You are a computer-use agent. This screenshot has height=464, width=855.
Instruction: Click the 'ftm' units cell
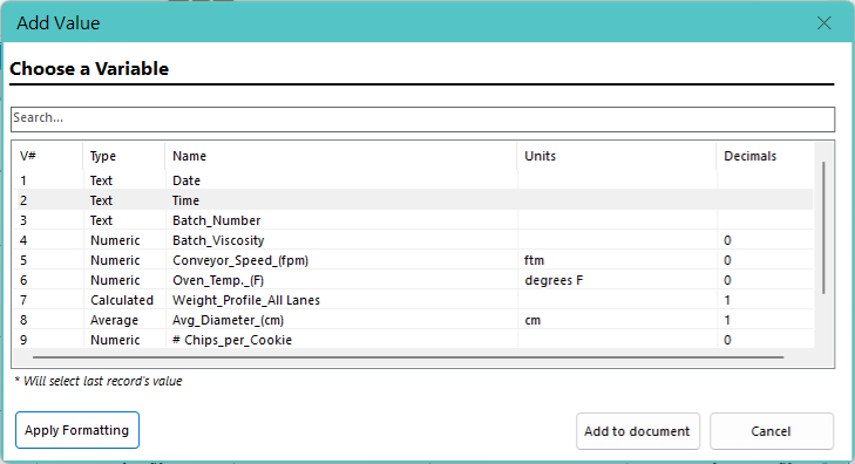[x=534, y=260]
